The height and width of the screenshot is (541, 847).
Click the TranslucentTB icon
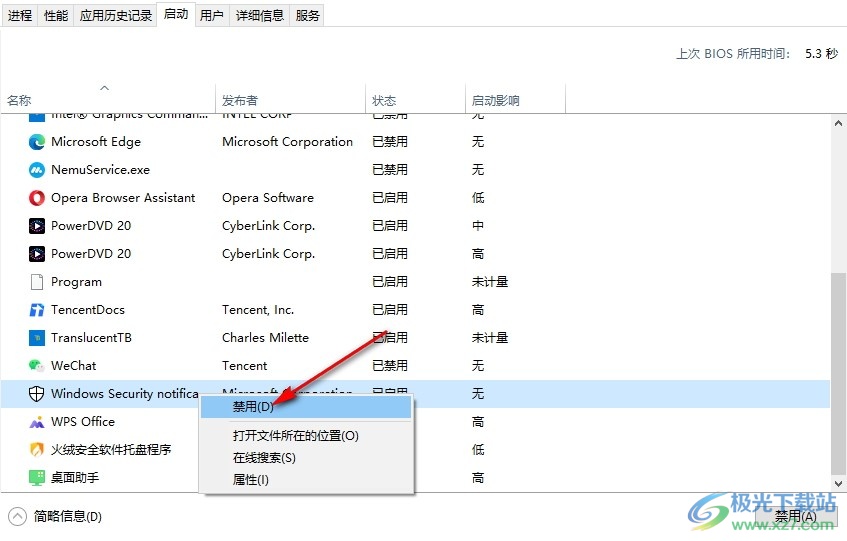tap(37, 338)
